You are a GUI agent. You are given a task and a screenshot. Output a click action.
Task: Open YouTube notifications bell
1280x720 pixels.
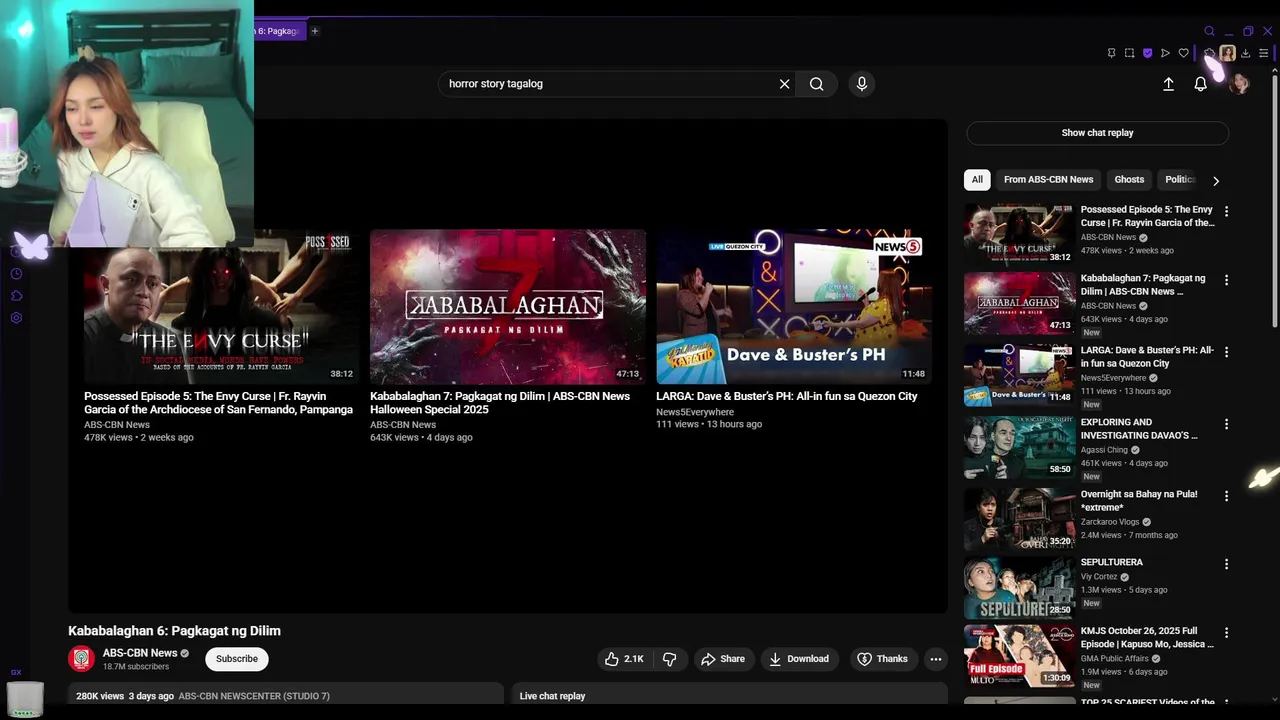[1201, 85]
